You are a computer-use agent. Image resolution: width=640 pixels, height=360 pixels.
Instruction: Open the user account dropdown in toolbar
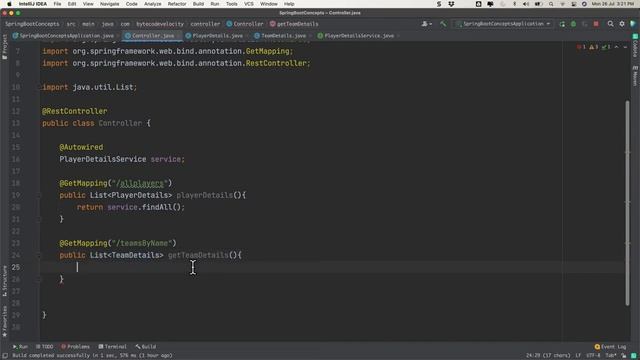tap(427, 24)
